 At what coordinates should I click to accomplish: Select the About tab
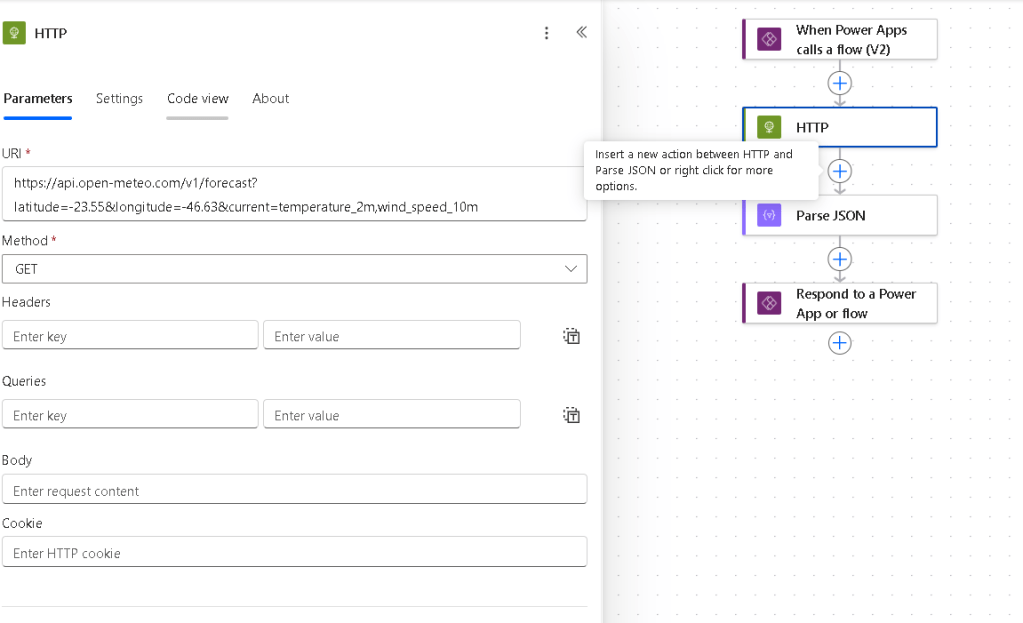270,98
